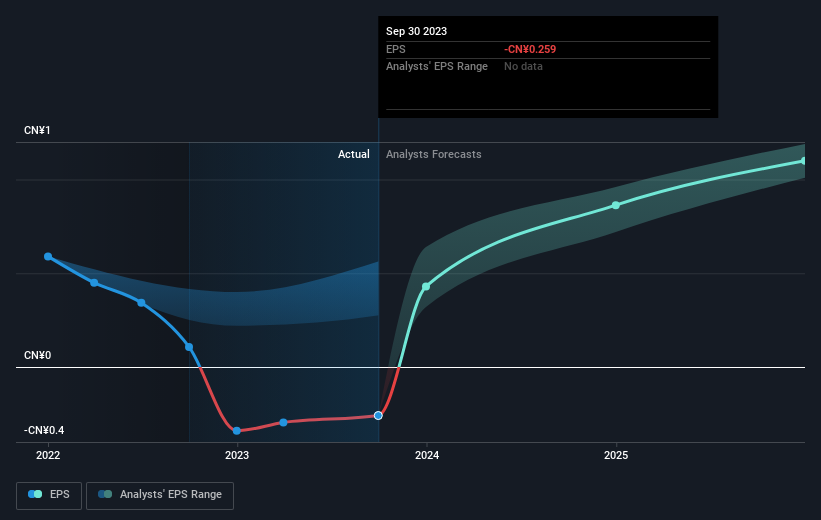Click the Analysts Forecasts section label
Screen dimensions: 821x520
[434, 154]
